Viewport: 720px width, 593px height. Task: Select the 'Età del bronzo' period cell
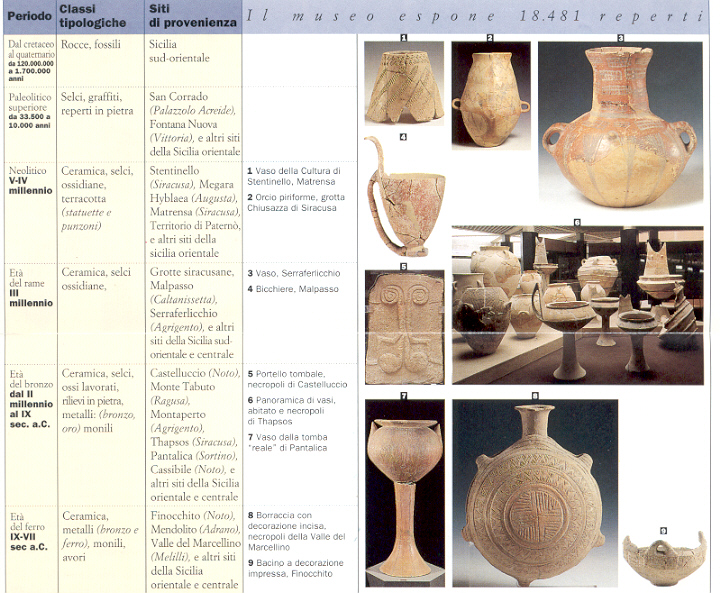coord(28,402)
